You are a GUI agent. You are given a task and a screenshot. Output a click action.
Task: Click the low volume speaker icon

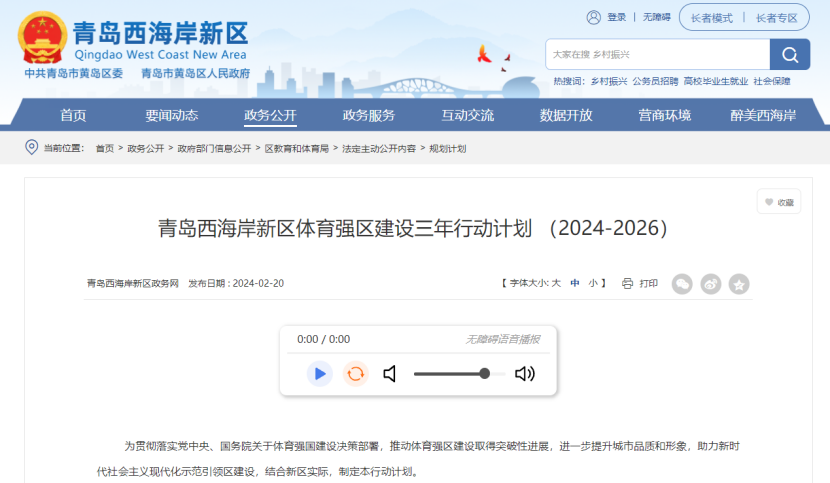(390, 374)
